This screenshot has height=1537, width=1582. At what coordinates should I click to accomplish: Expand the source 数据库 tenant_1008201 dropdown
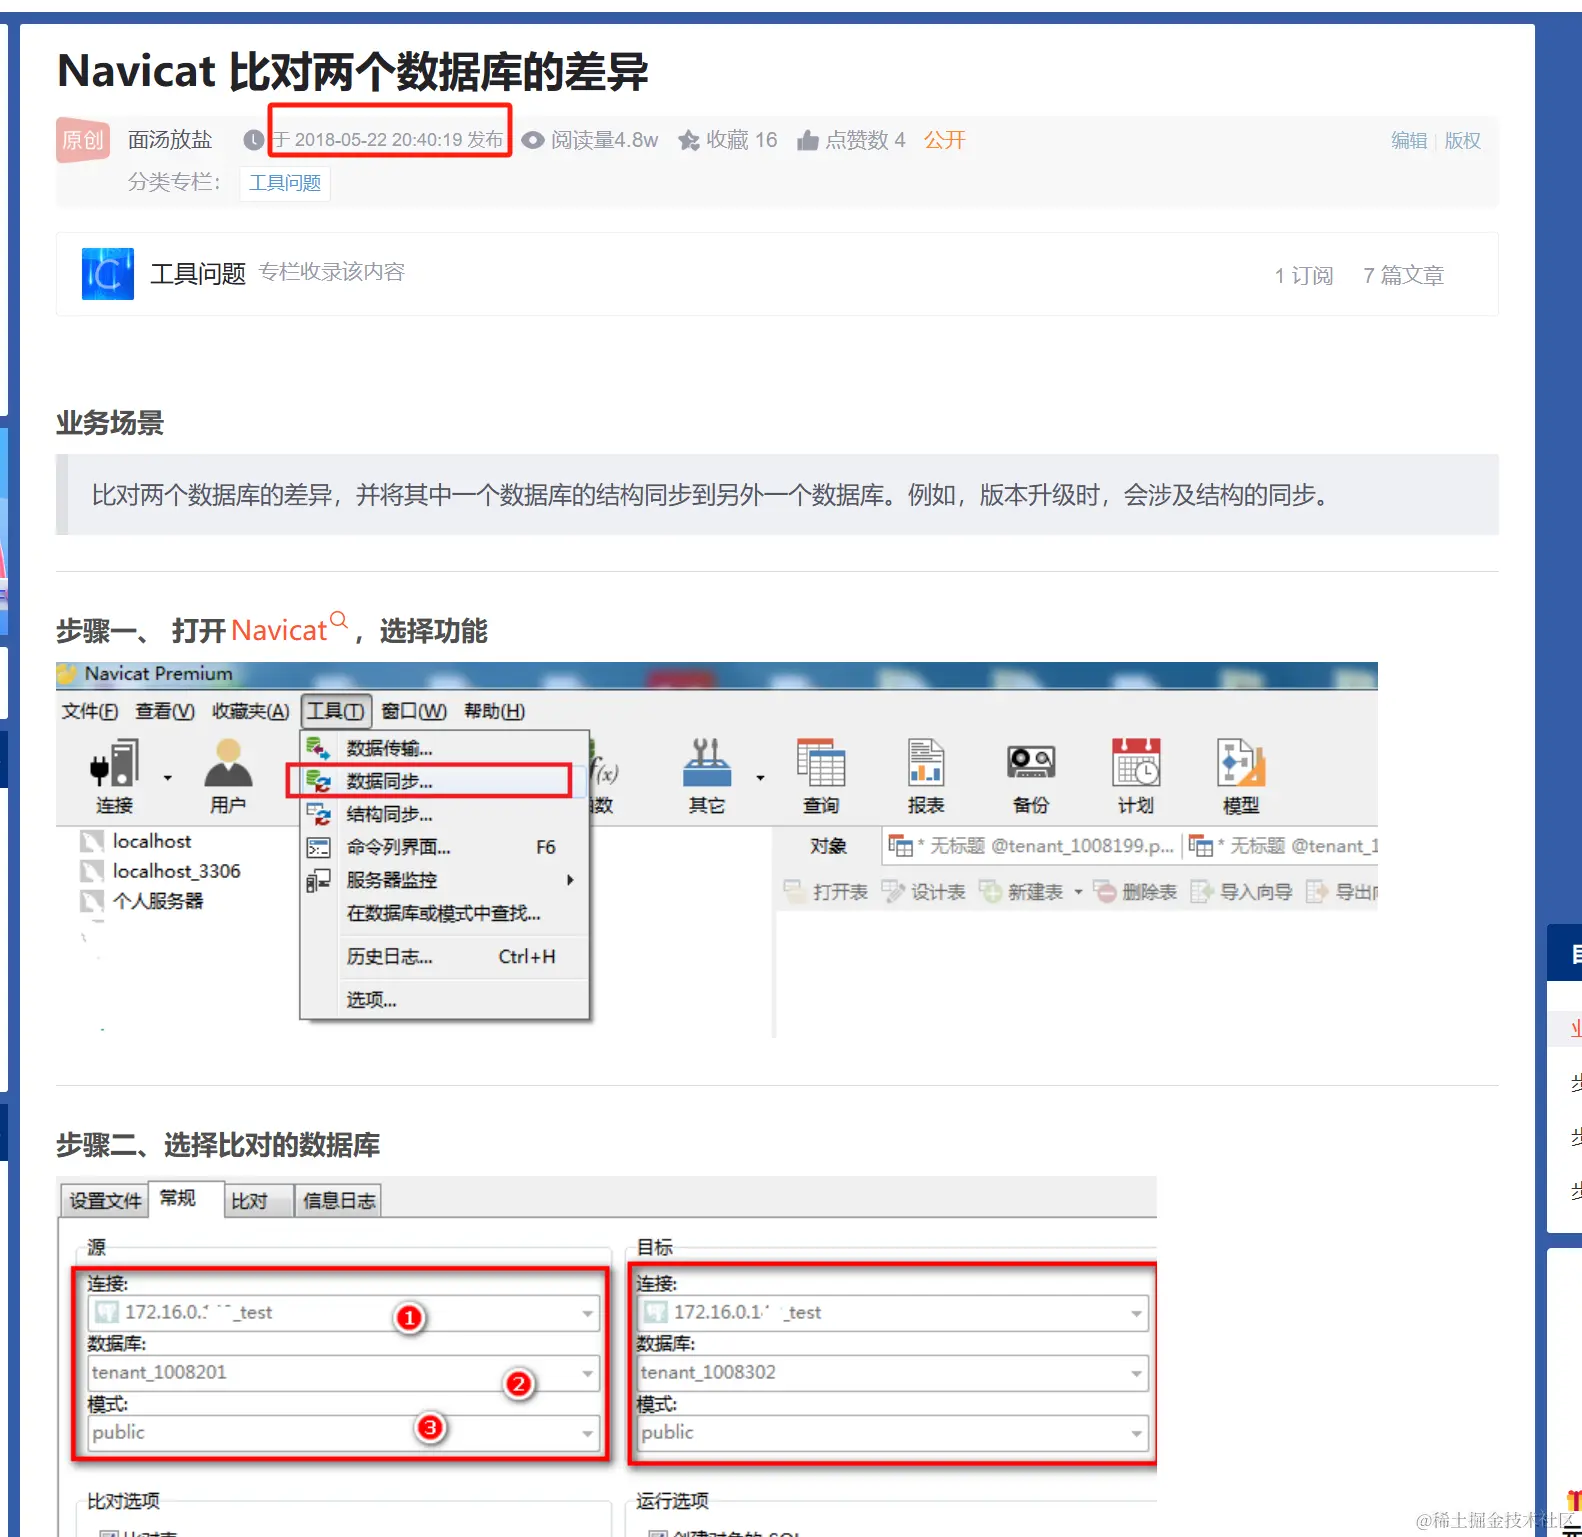coord(587,1373)
